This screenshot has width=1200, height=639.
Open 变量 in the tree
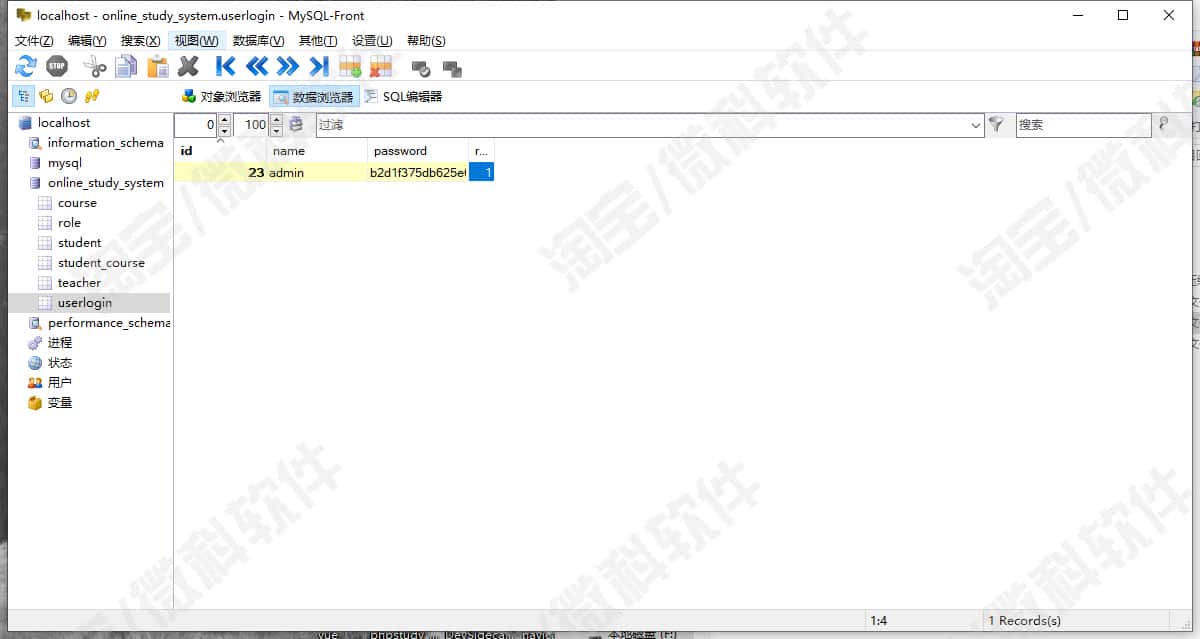[x=60, y=403]
